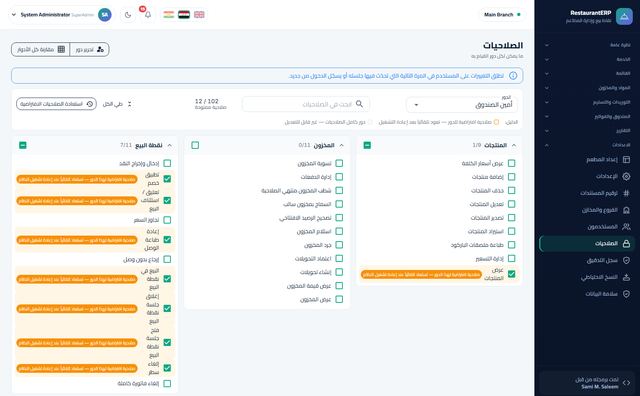Open the role dropdown showing أمين الصندوق
This screenshot has height=396, width=640.
[x=462, y=105]
